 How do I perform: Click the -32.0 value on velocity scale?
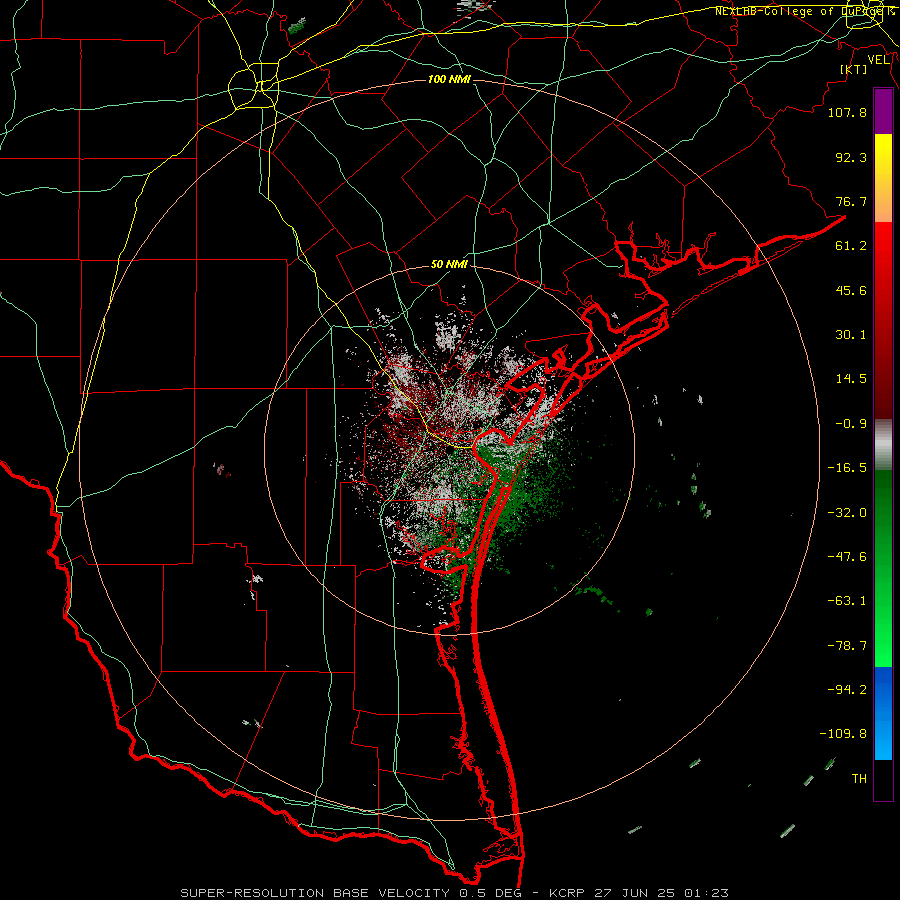847,513
